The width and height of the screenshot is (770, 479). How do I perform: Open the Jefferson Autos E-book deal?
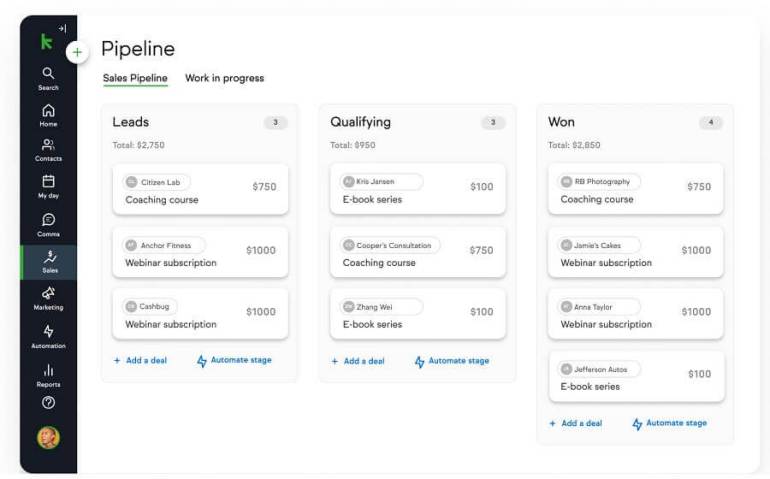click(x=636, y=377)
